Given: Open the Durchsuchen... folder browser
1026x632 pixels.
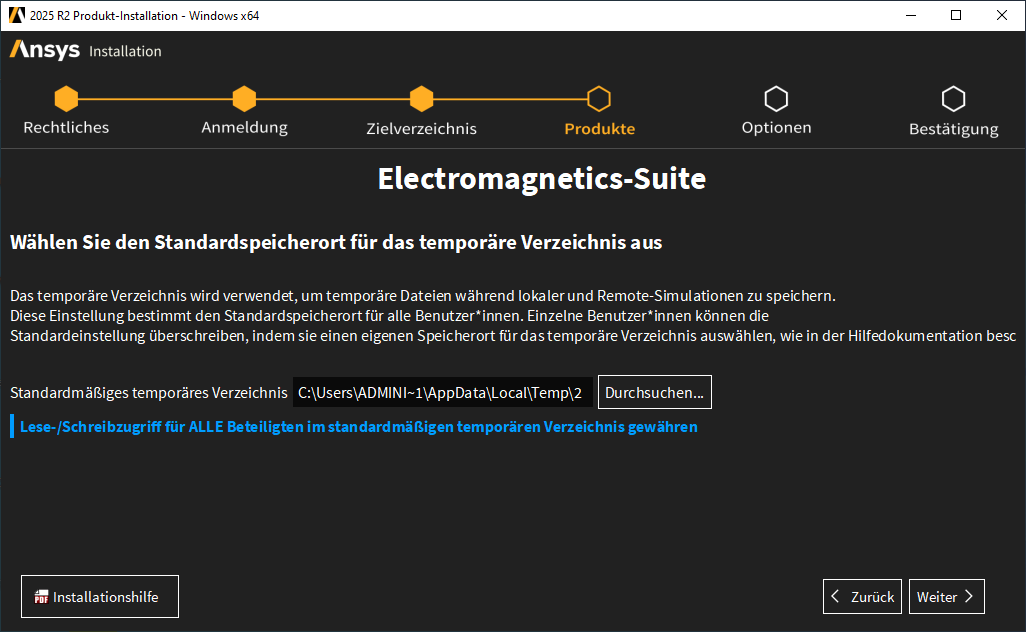Looking at the screenshot, I should coord(654,392).
